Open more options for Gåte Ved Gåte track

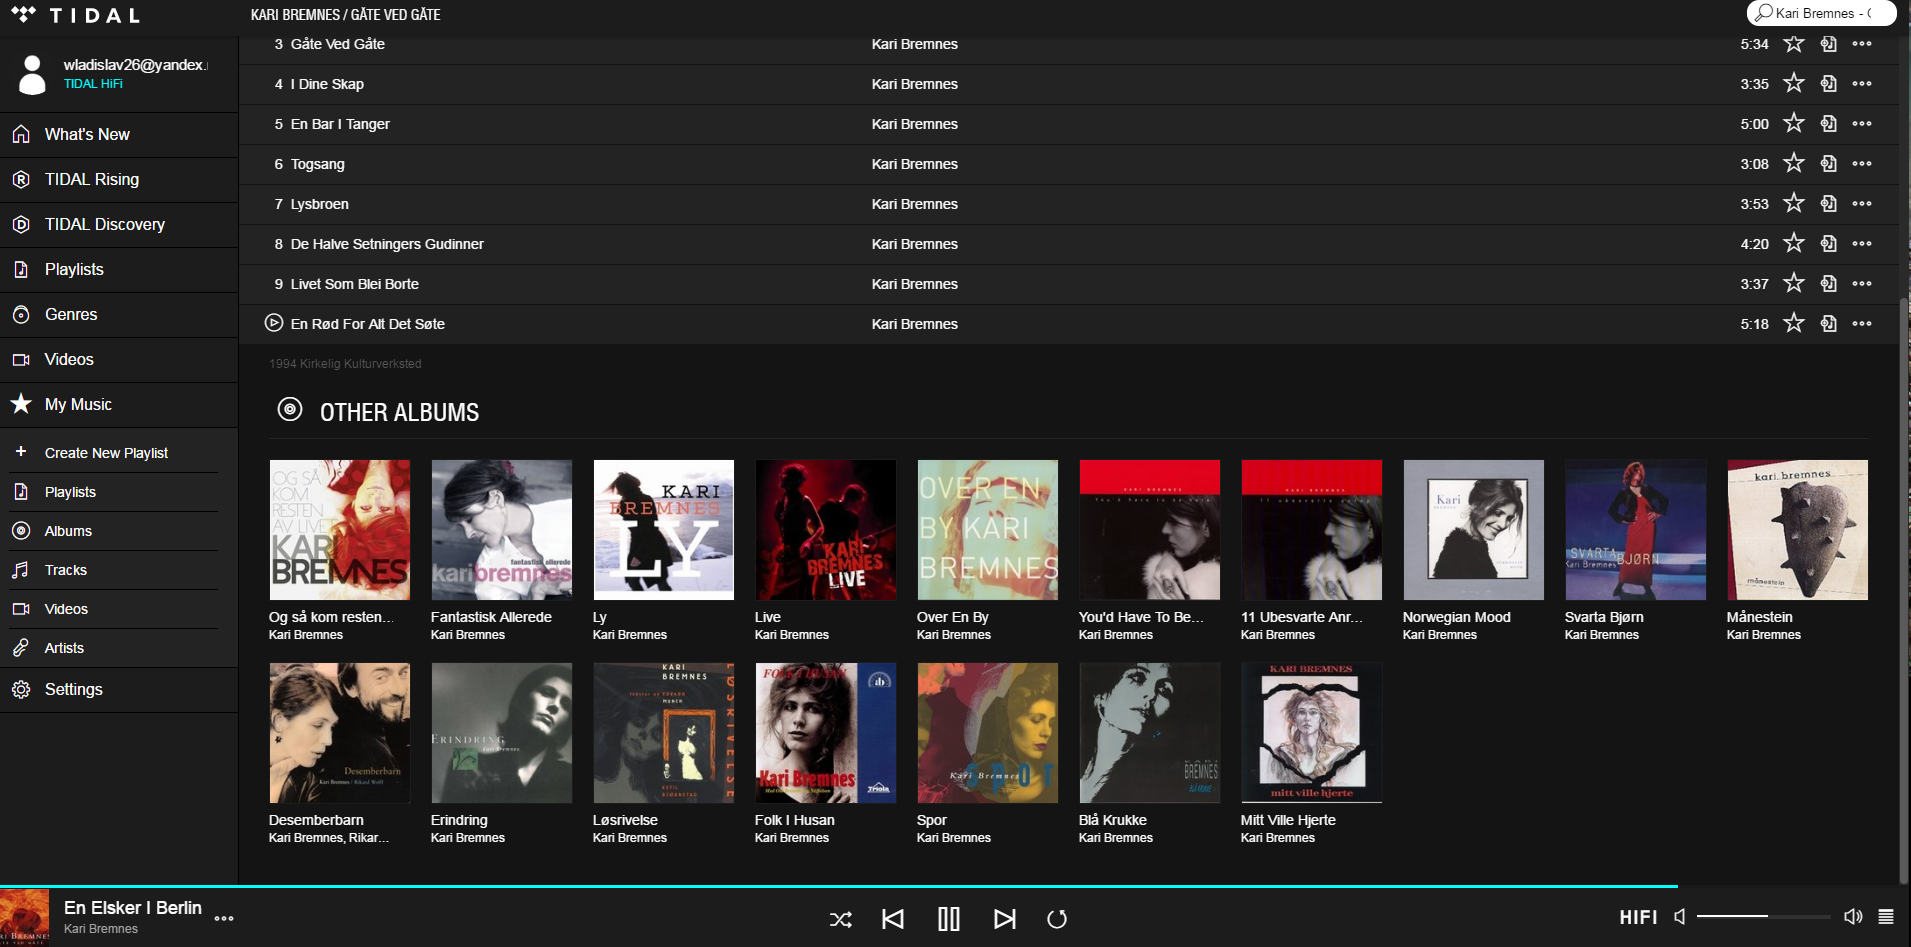click(x=1861, y=44)
